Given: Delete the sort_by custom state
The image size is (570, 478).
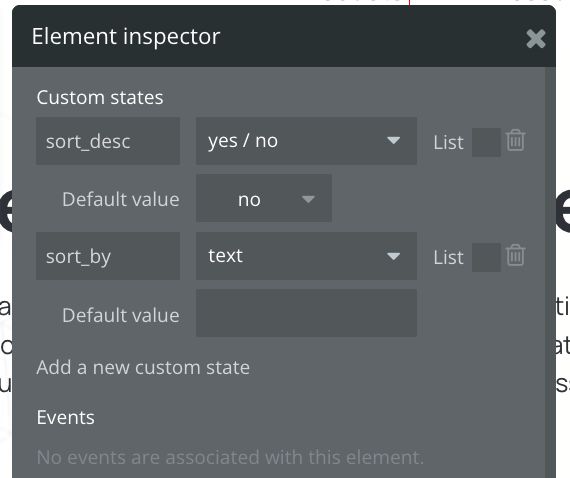Looking at the screenshot, I should tap(515, 255).
